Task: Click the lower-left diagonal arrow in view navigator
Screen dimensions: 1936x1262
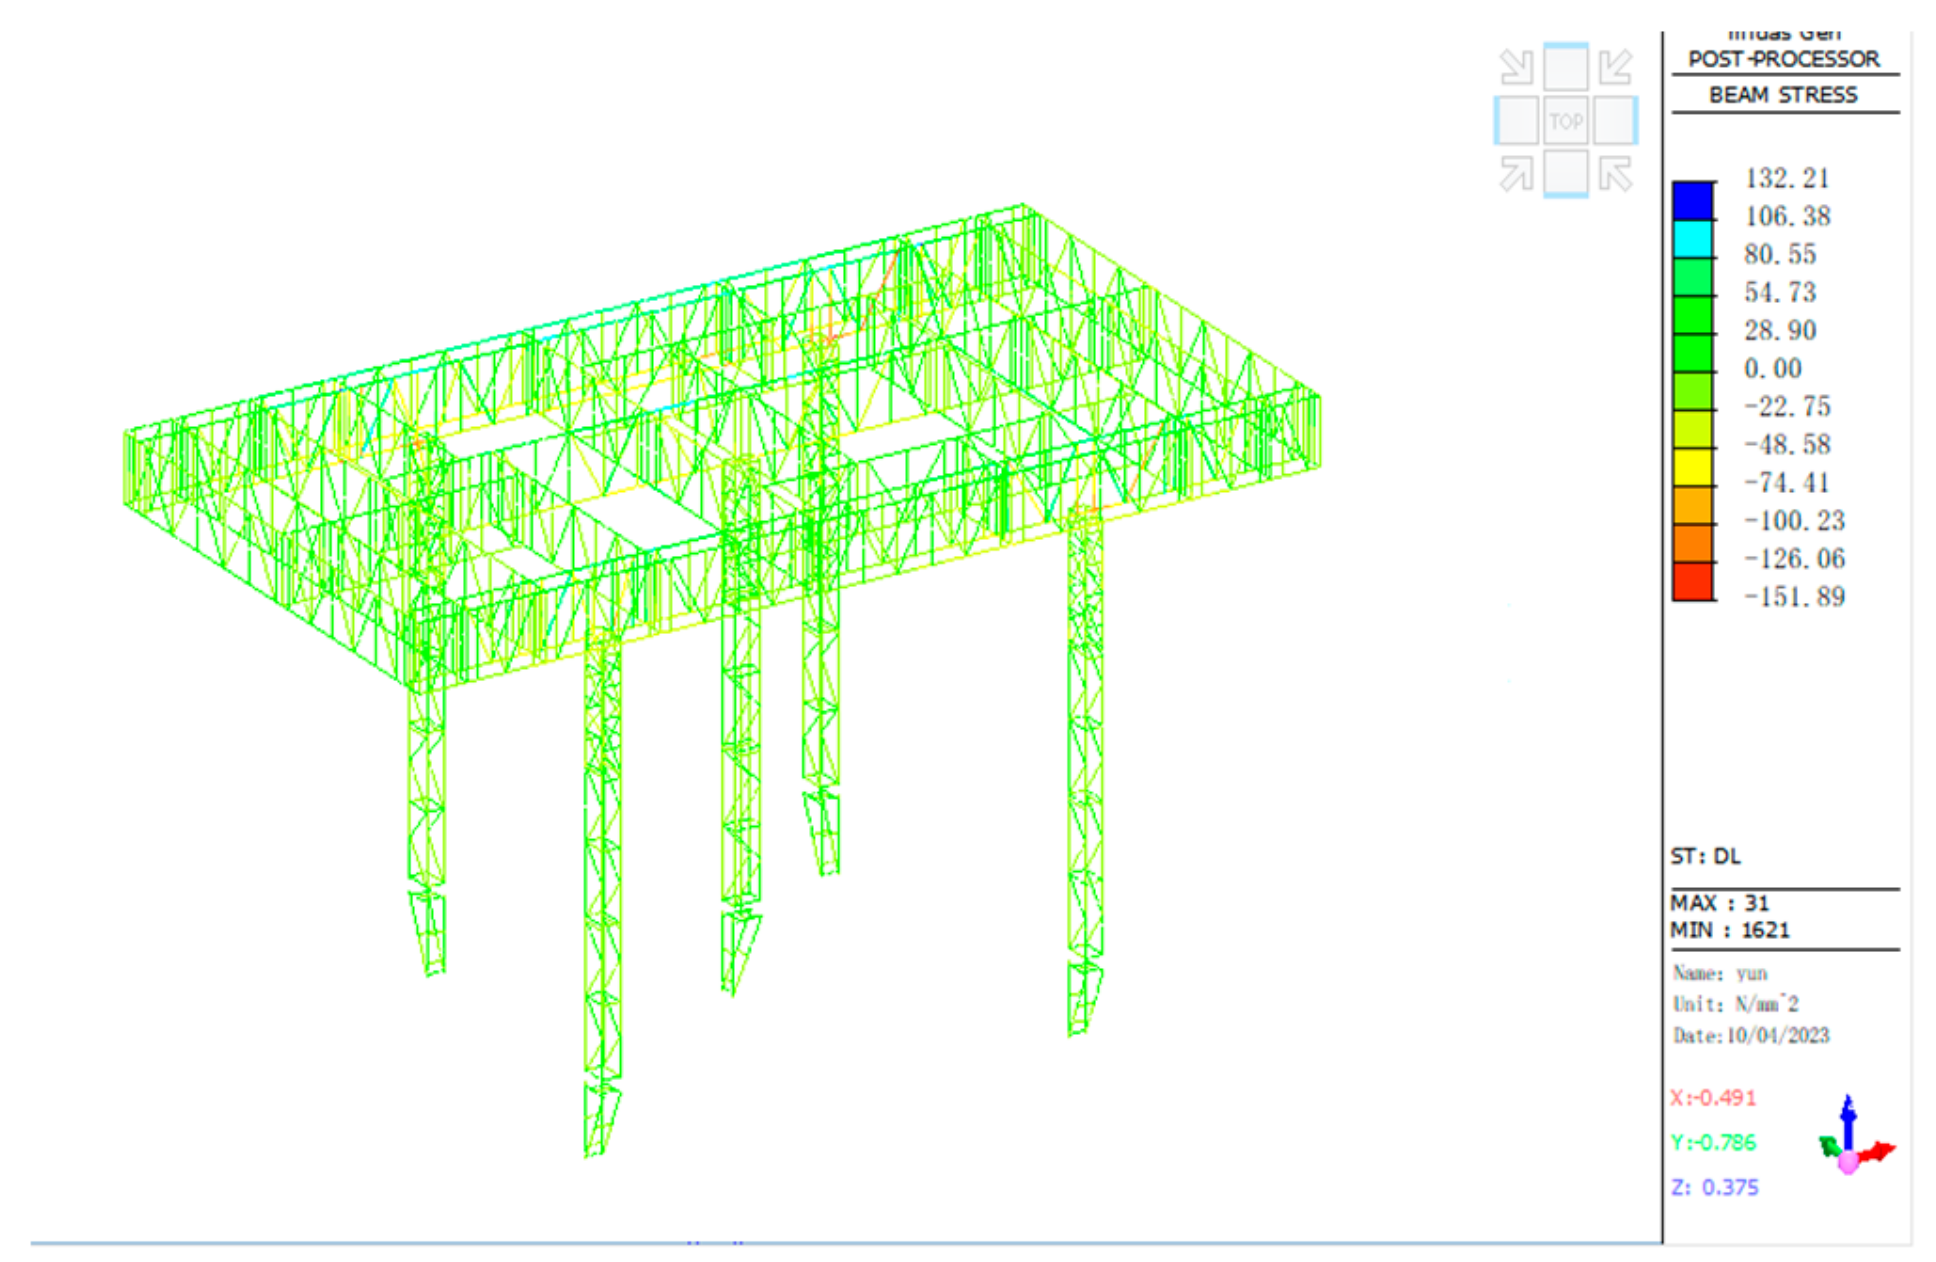Action: tap(1516, 173)
